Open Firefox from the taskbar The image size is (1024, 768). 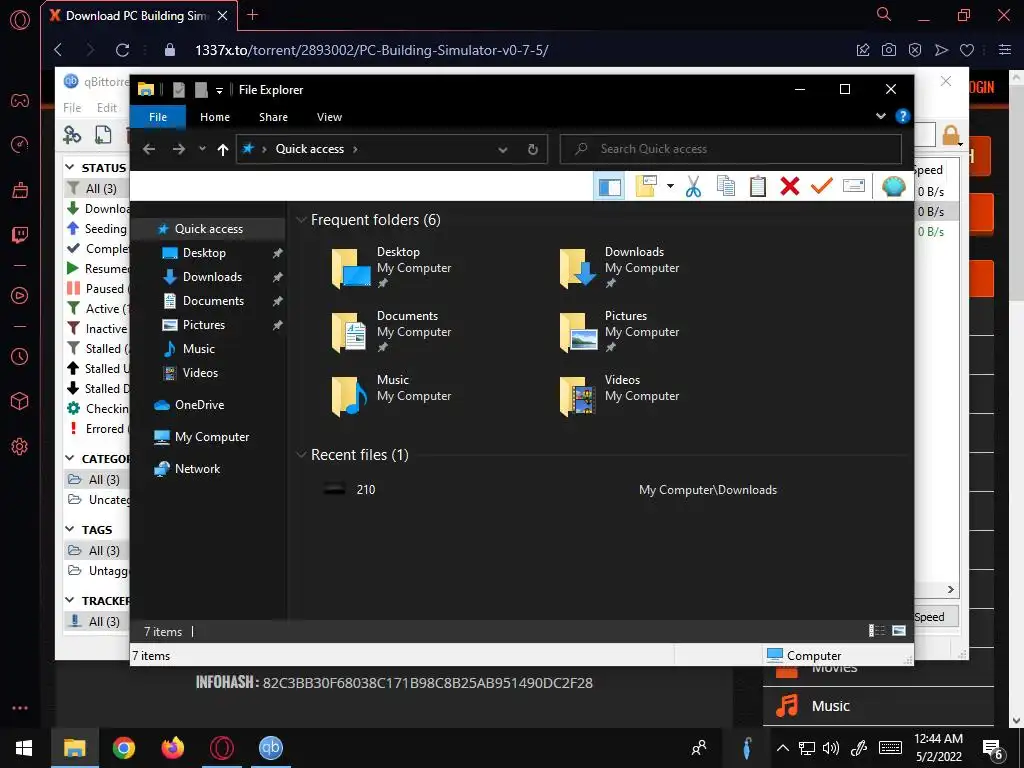(172, 748)
